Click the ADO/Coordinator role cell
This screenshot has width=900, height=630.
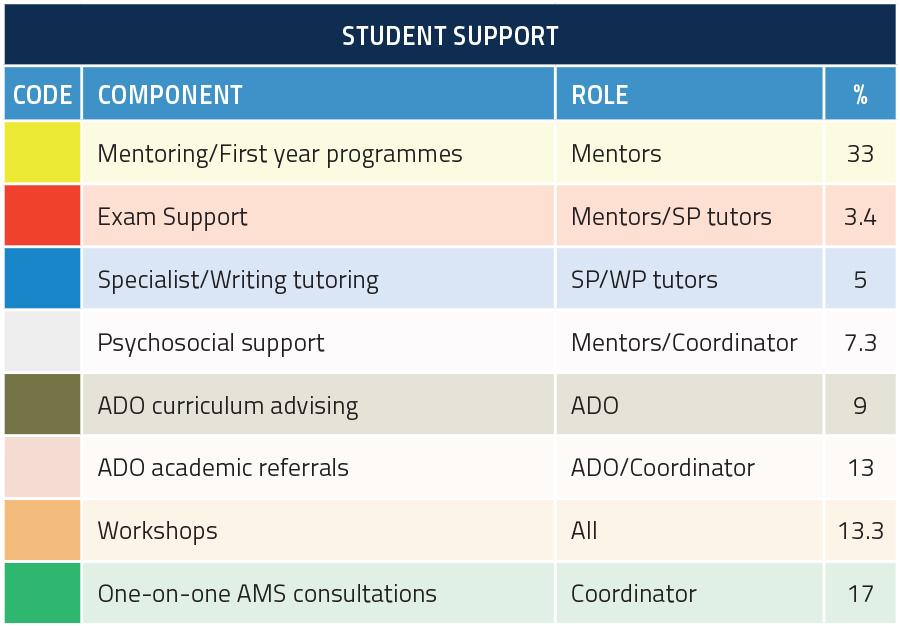click(x=689, y=467)
